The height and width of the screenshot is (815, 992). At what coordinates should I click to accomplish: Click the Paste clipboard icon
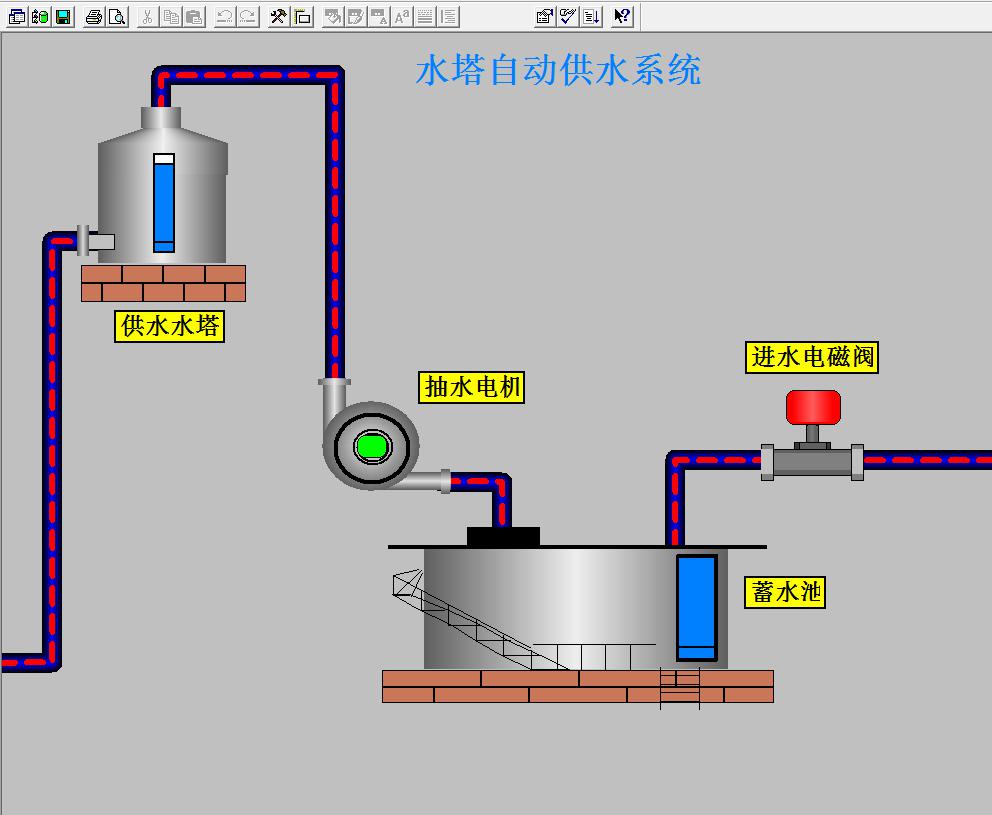coord(194,16)
